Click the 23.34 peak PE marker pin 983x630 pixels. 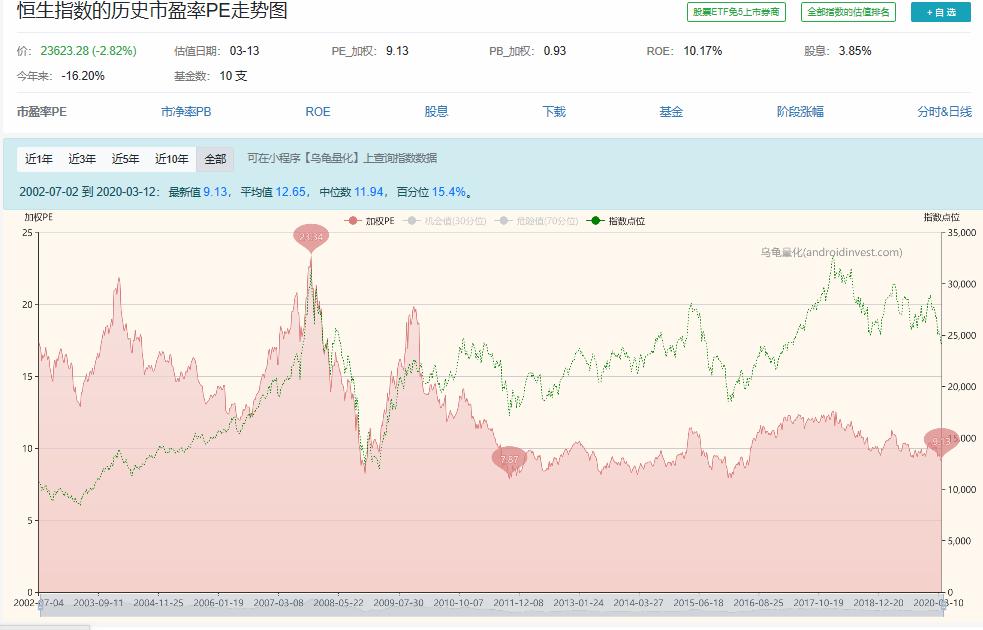pyautogui.click(x=311, y=237)
